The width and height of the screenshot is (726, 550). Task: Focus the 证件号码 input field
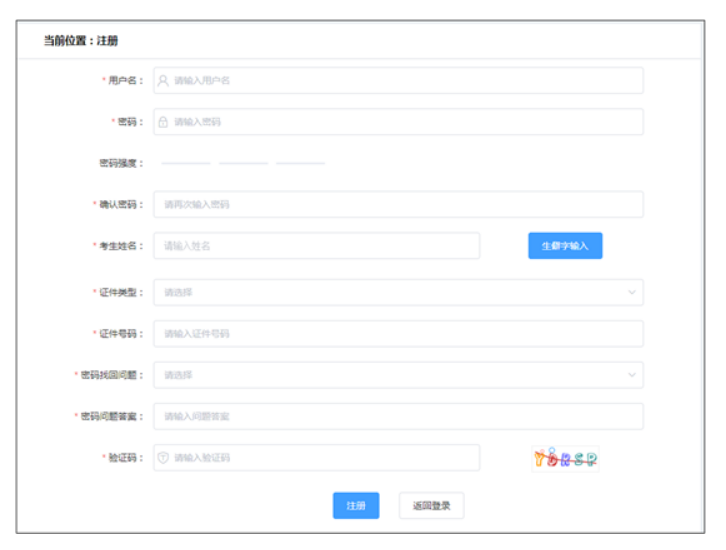(398, 333)
